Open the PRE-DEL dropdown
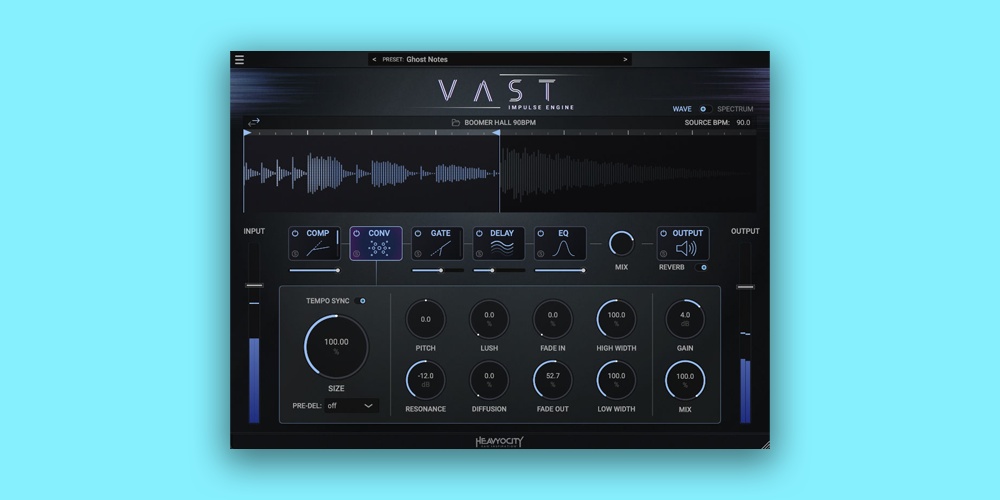 tap(351, 406)
